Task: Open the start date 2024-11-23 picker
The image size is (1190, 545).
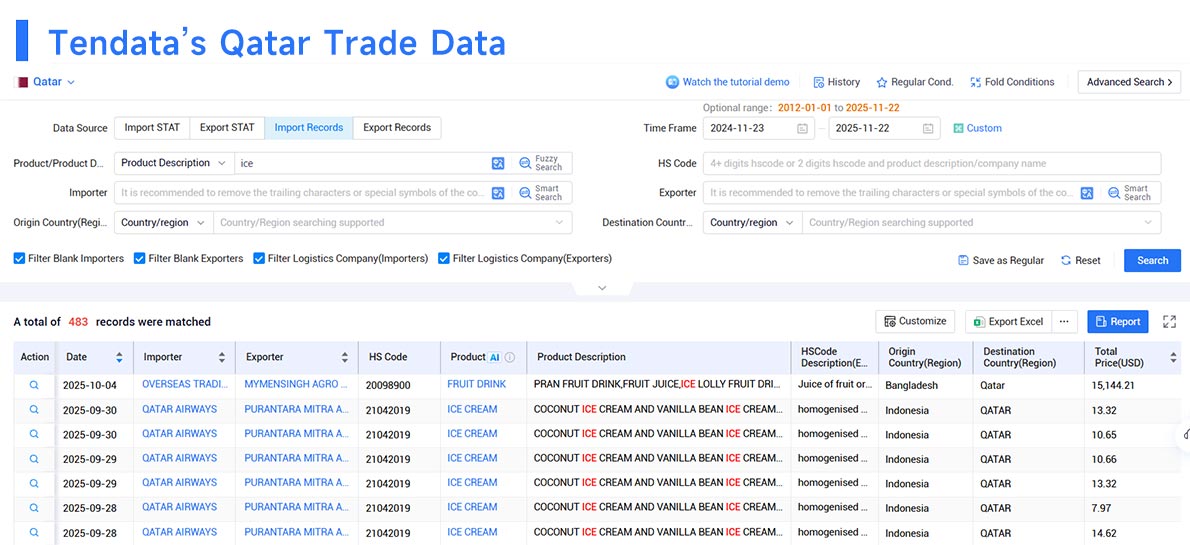Action: [x=758, y=128]
